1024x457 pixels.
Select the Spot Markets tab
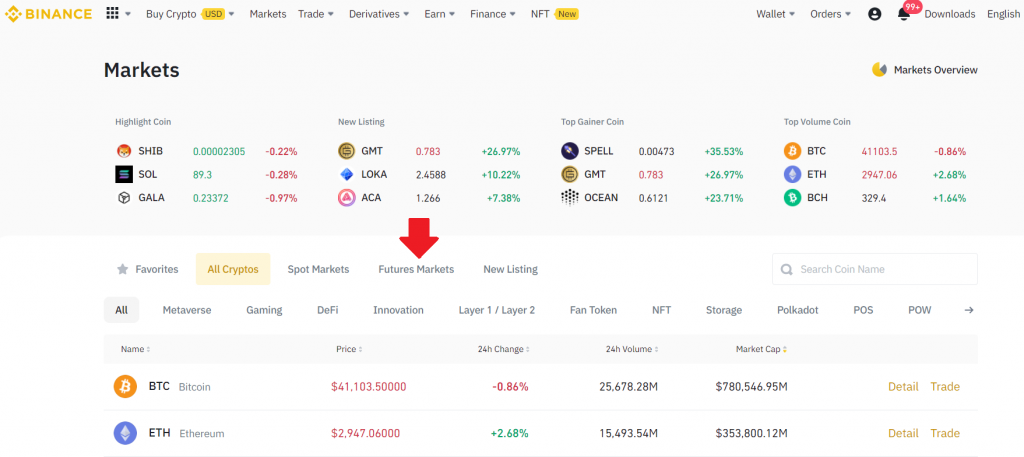(318, 269)
